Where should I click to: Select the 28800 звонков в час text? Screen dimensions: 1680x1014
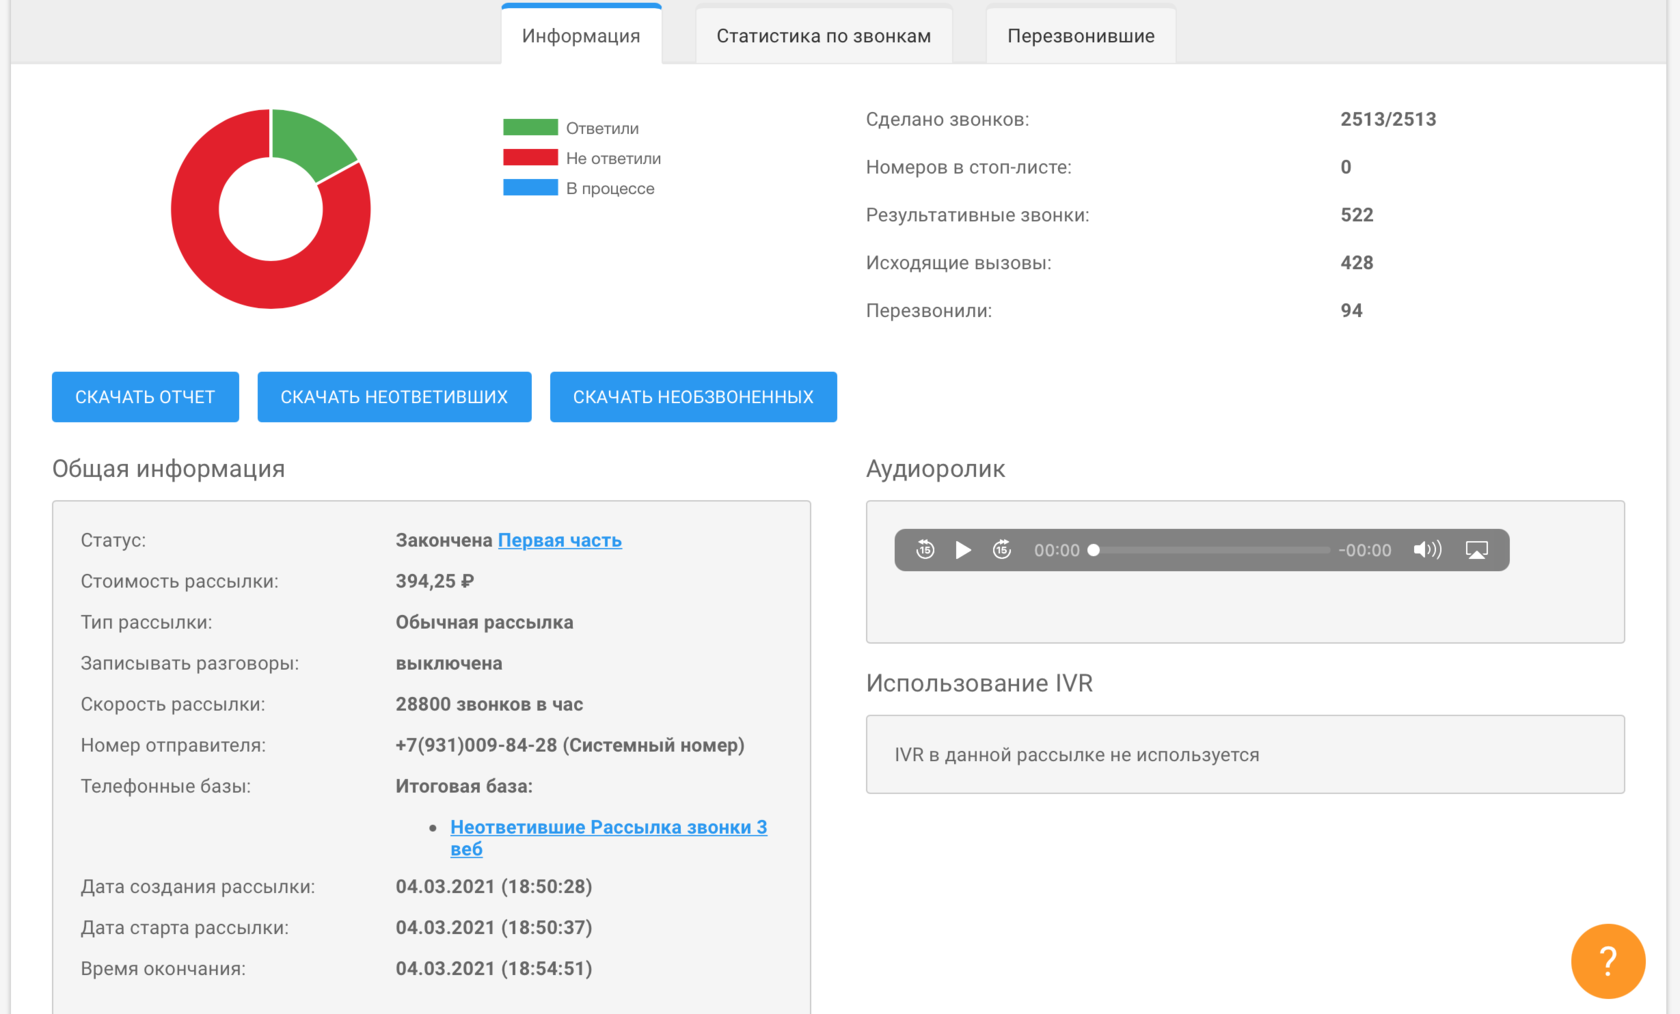click(x=489, y=704)
